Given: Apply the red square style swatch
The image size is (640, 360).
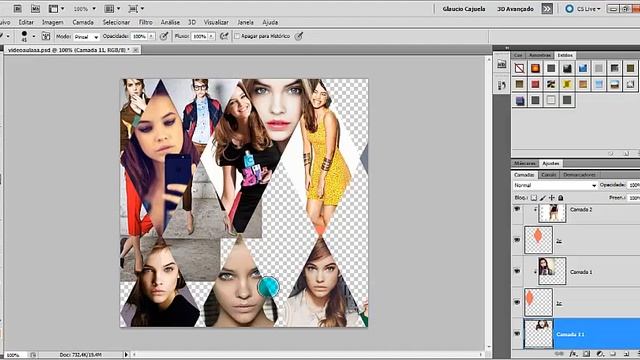Looking at the screenshot, I should point(535,84).
